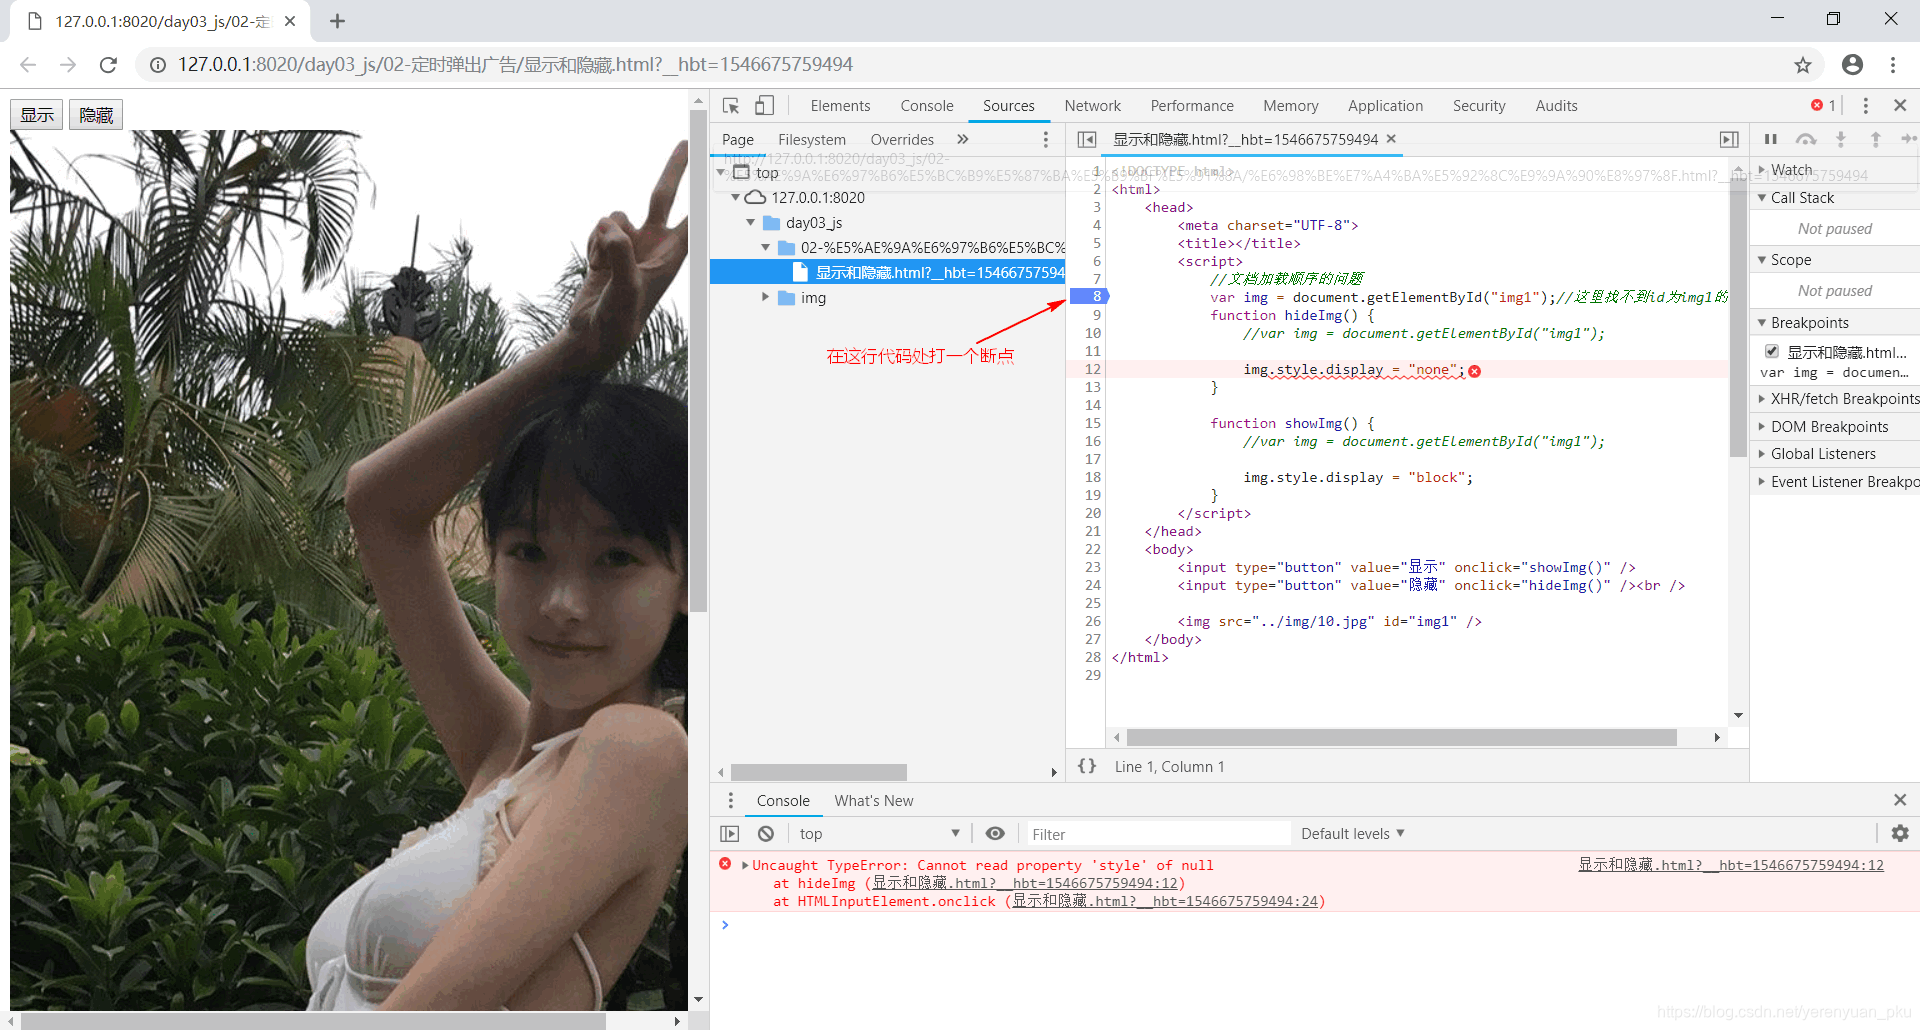1920x1030 pixels.
Task: Collapse the 127.0.0.1:8020 origin node
Action: click(736, 198)
